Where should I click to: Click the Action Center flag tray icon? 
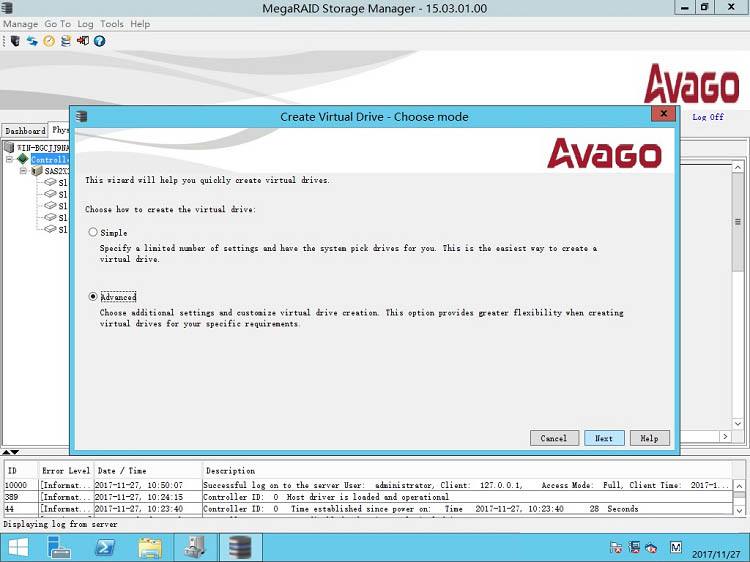click(x=616, y=548)
